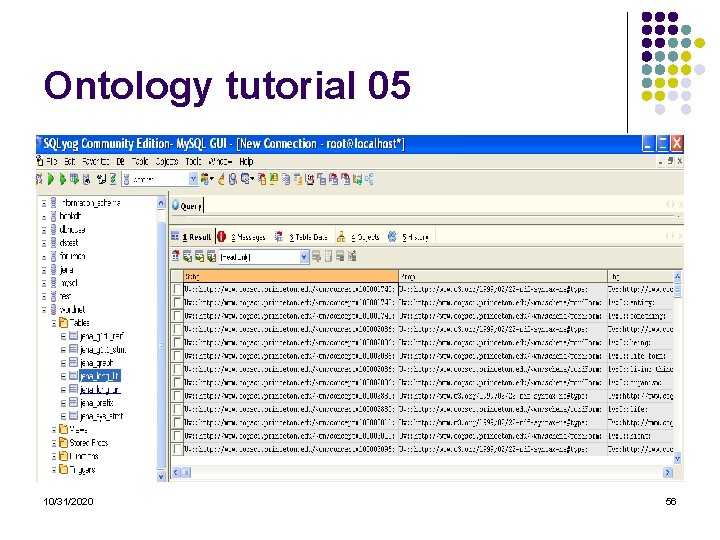720x540 pixels.
Task: Click object browser scroll-up arrow
Action: click(x=161, y=202)
